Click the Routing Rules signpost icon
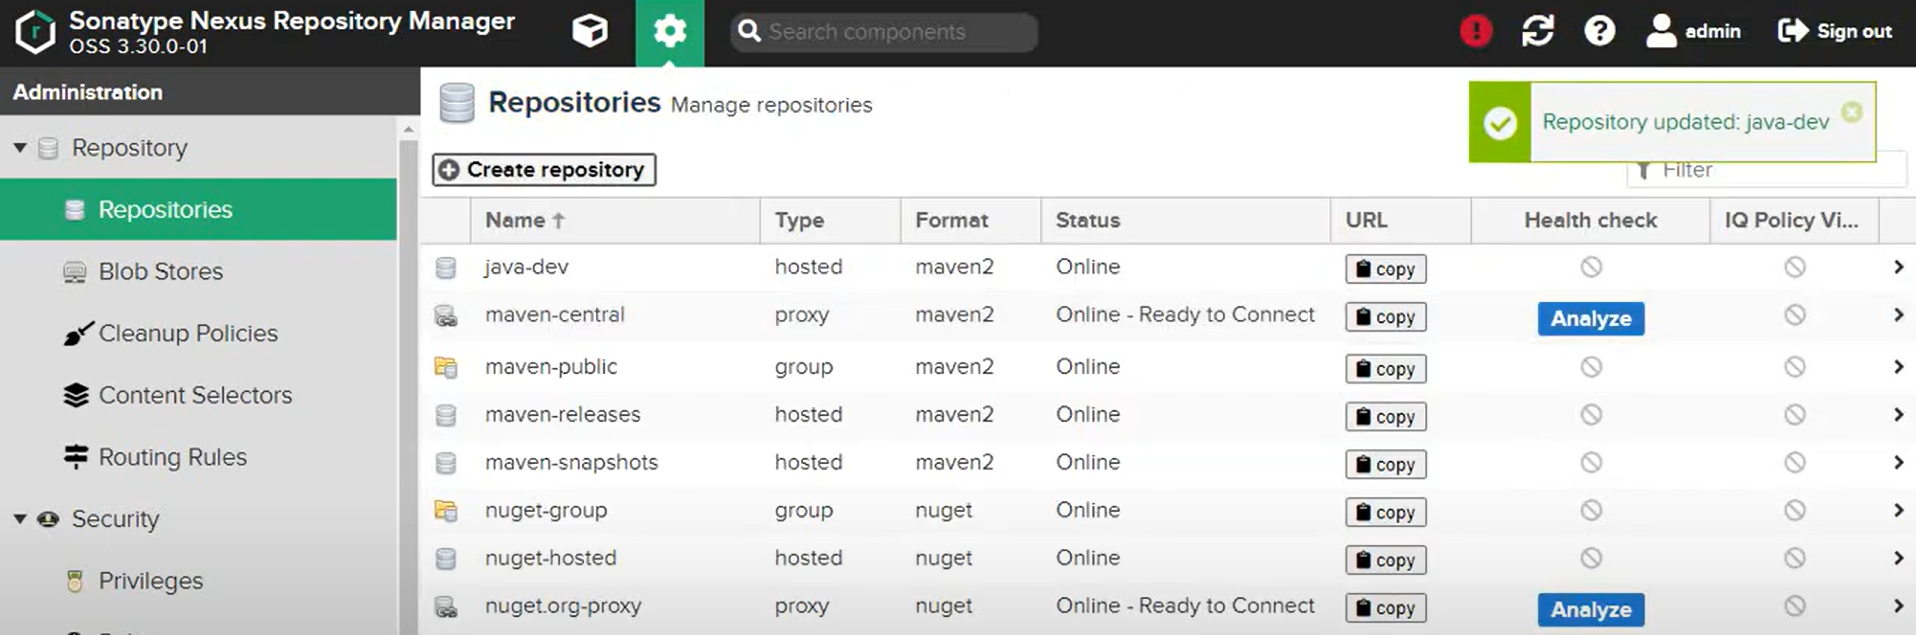This screenshot has height=635, width=1916. pyautogui.click(x=76, y=457)
